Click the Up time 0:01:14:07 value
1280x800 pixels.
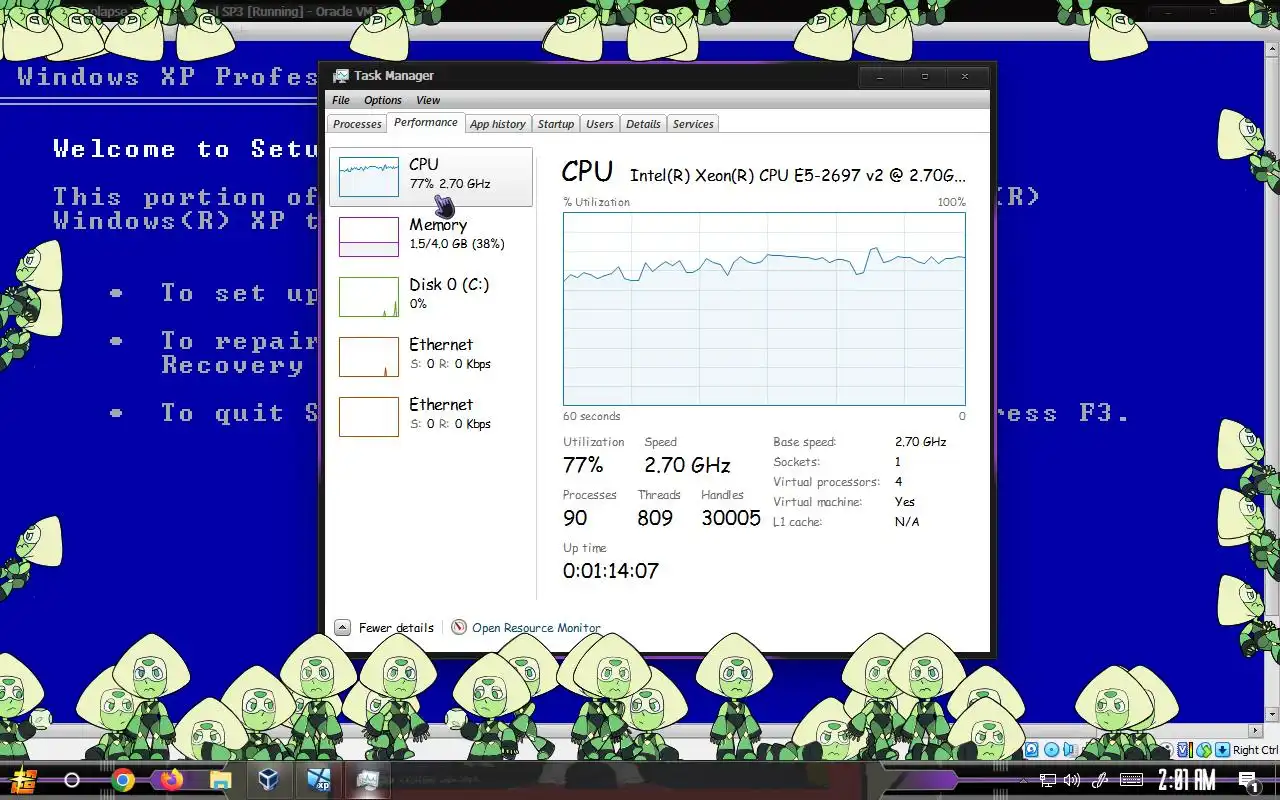click(611, 571)
